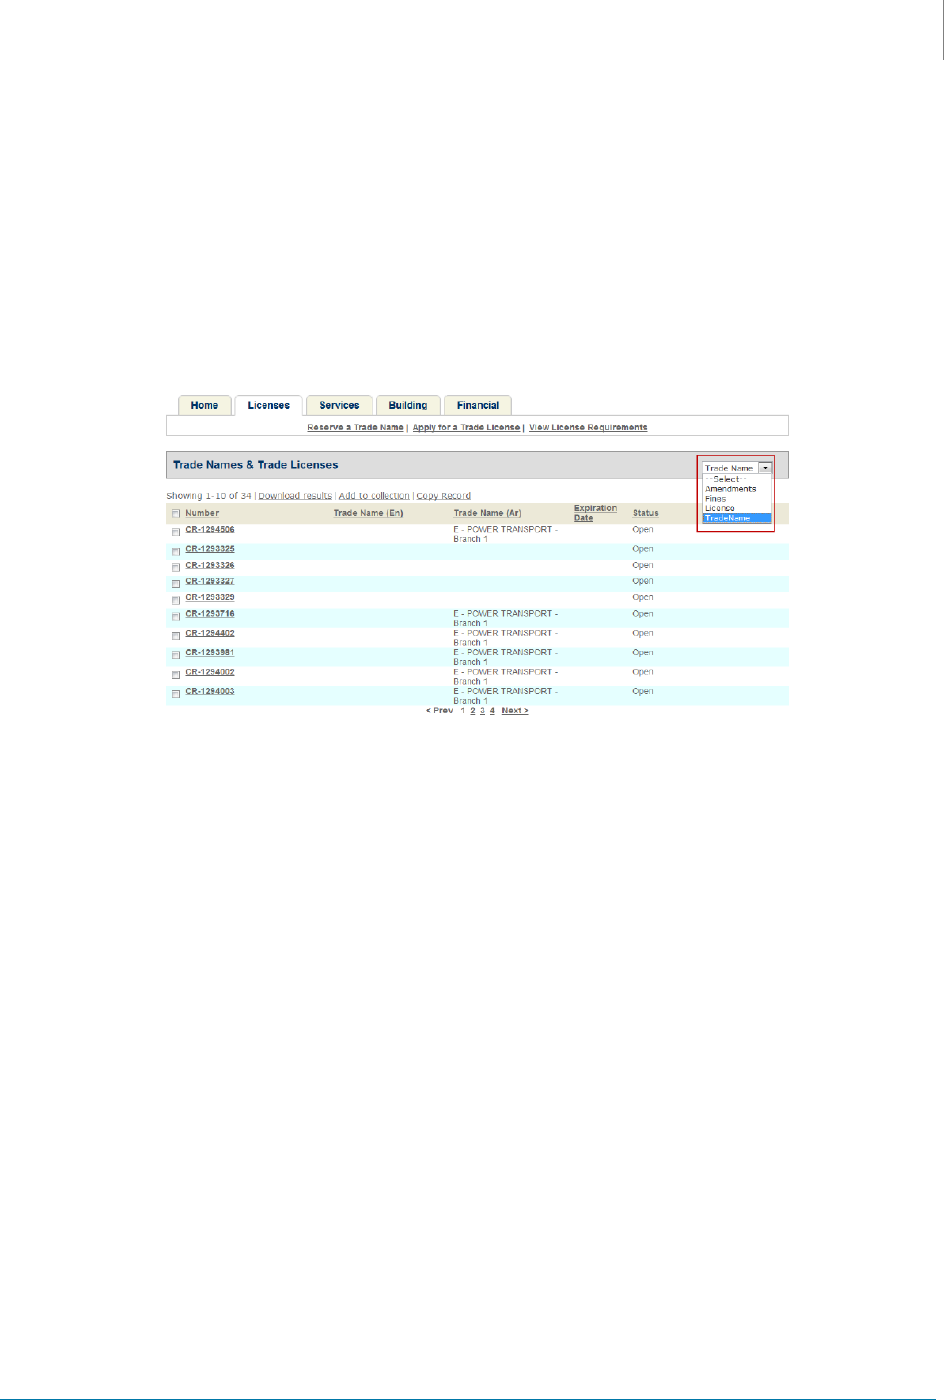Go to results page 4
This screenshot has height=1400, width=944.
(x=492, y=711)
